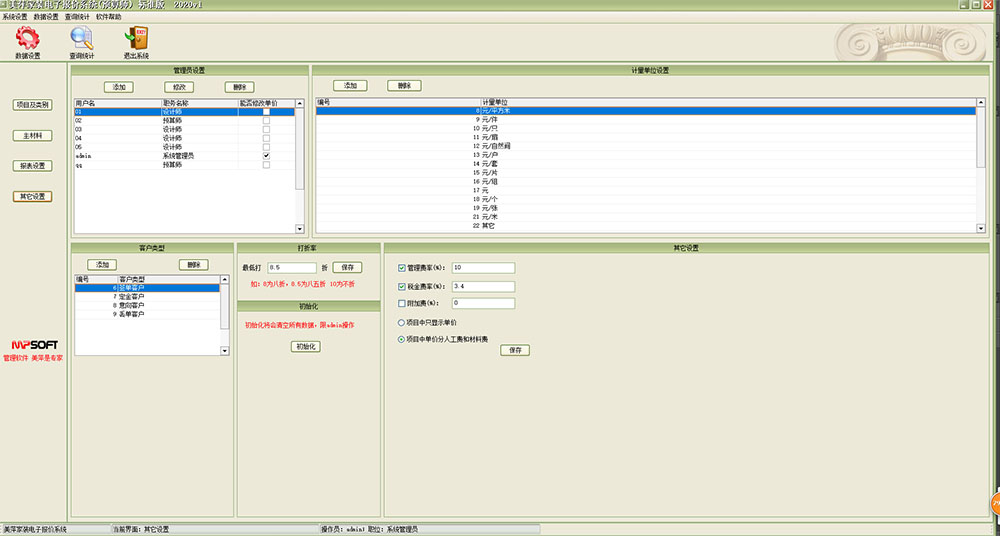1000x536 pixels.
Task: Click 修改 button in 管理员设置 panel
Action: (180, 87)
